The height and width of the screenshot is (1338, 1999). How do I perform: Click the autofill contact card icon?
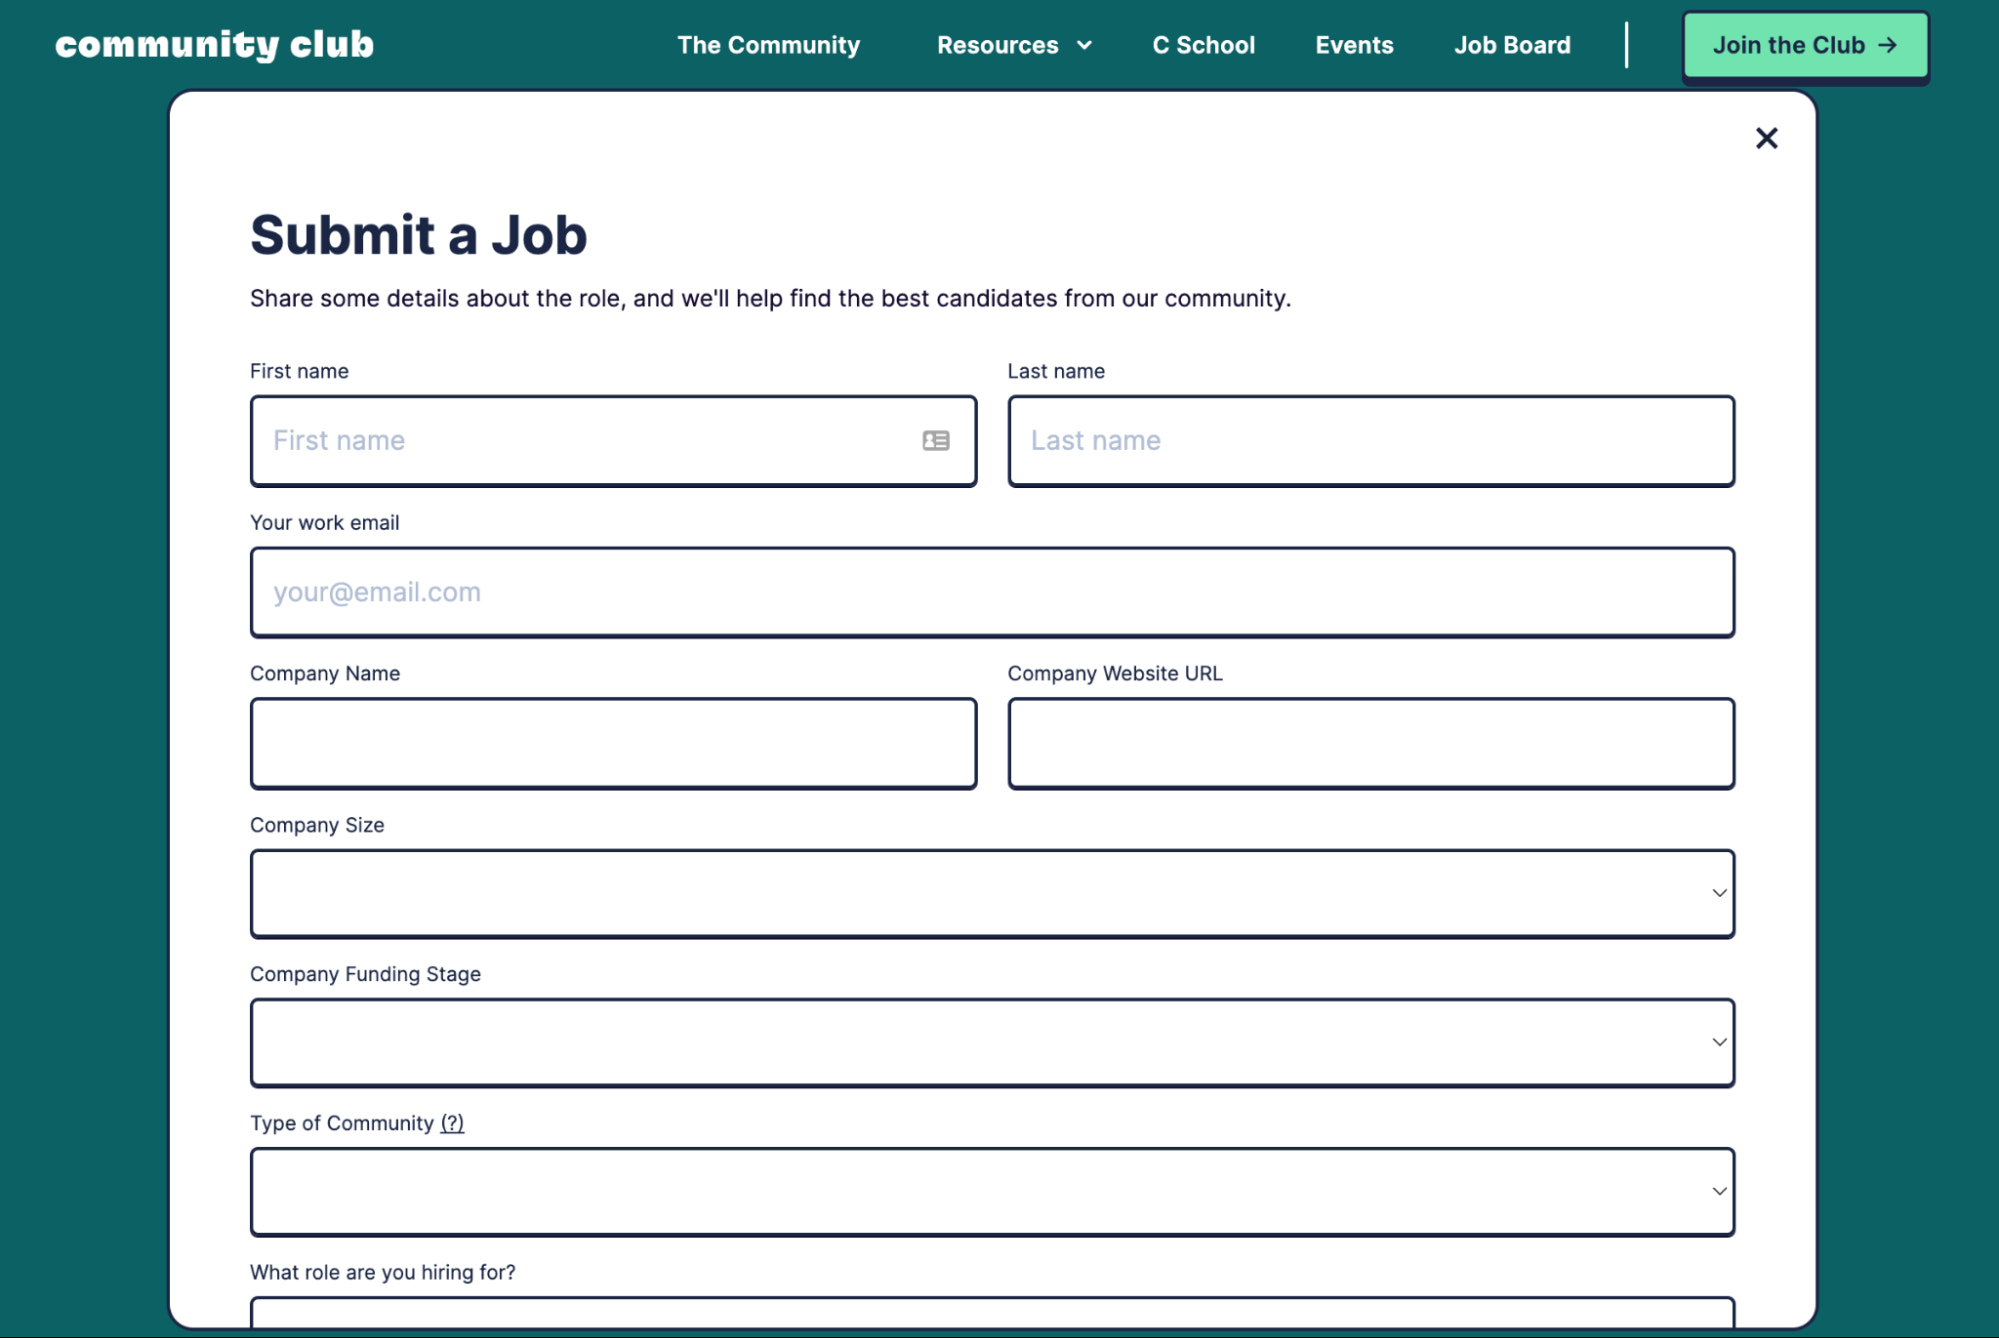point(935,441)
